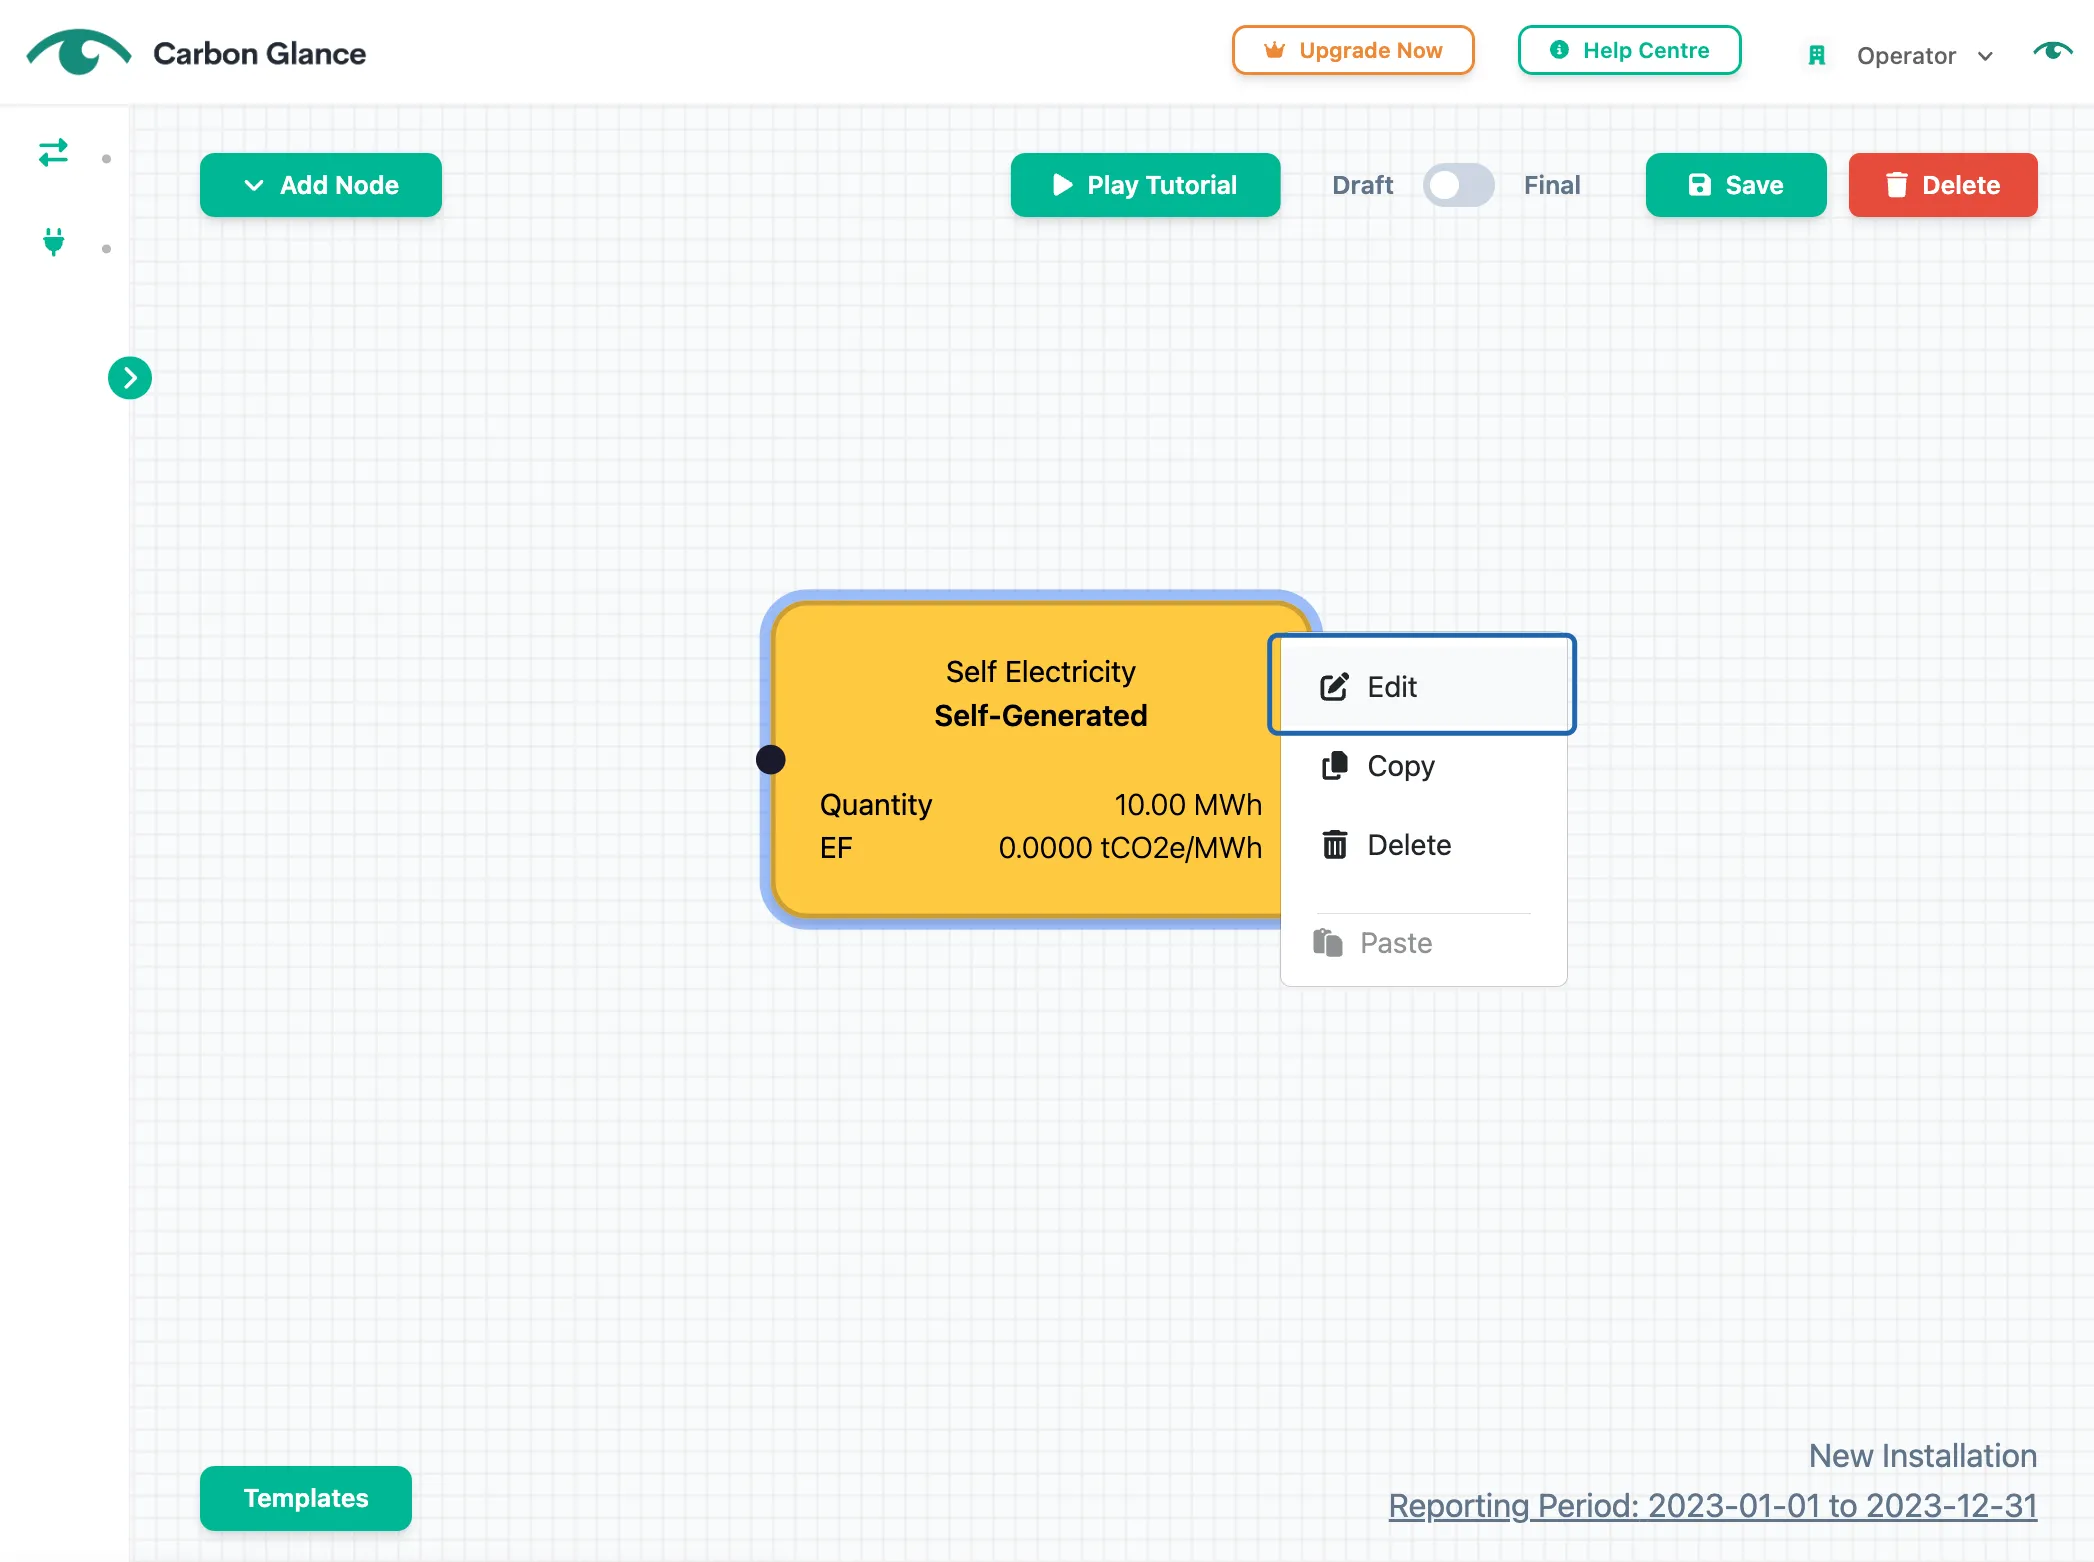2094x1562 pixels.
Task: Choose Delete in the context menu
Action: click(1423, 845)
